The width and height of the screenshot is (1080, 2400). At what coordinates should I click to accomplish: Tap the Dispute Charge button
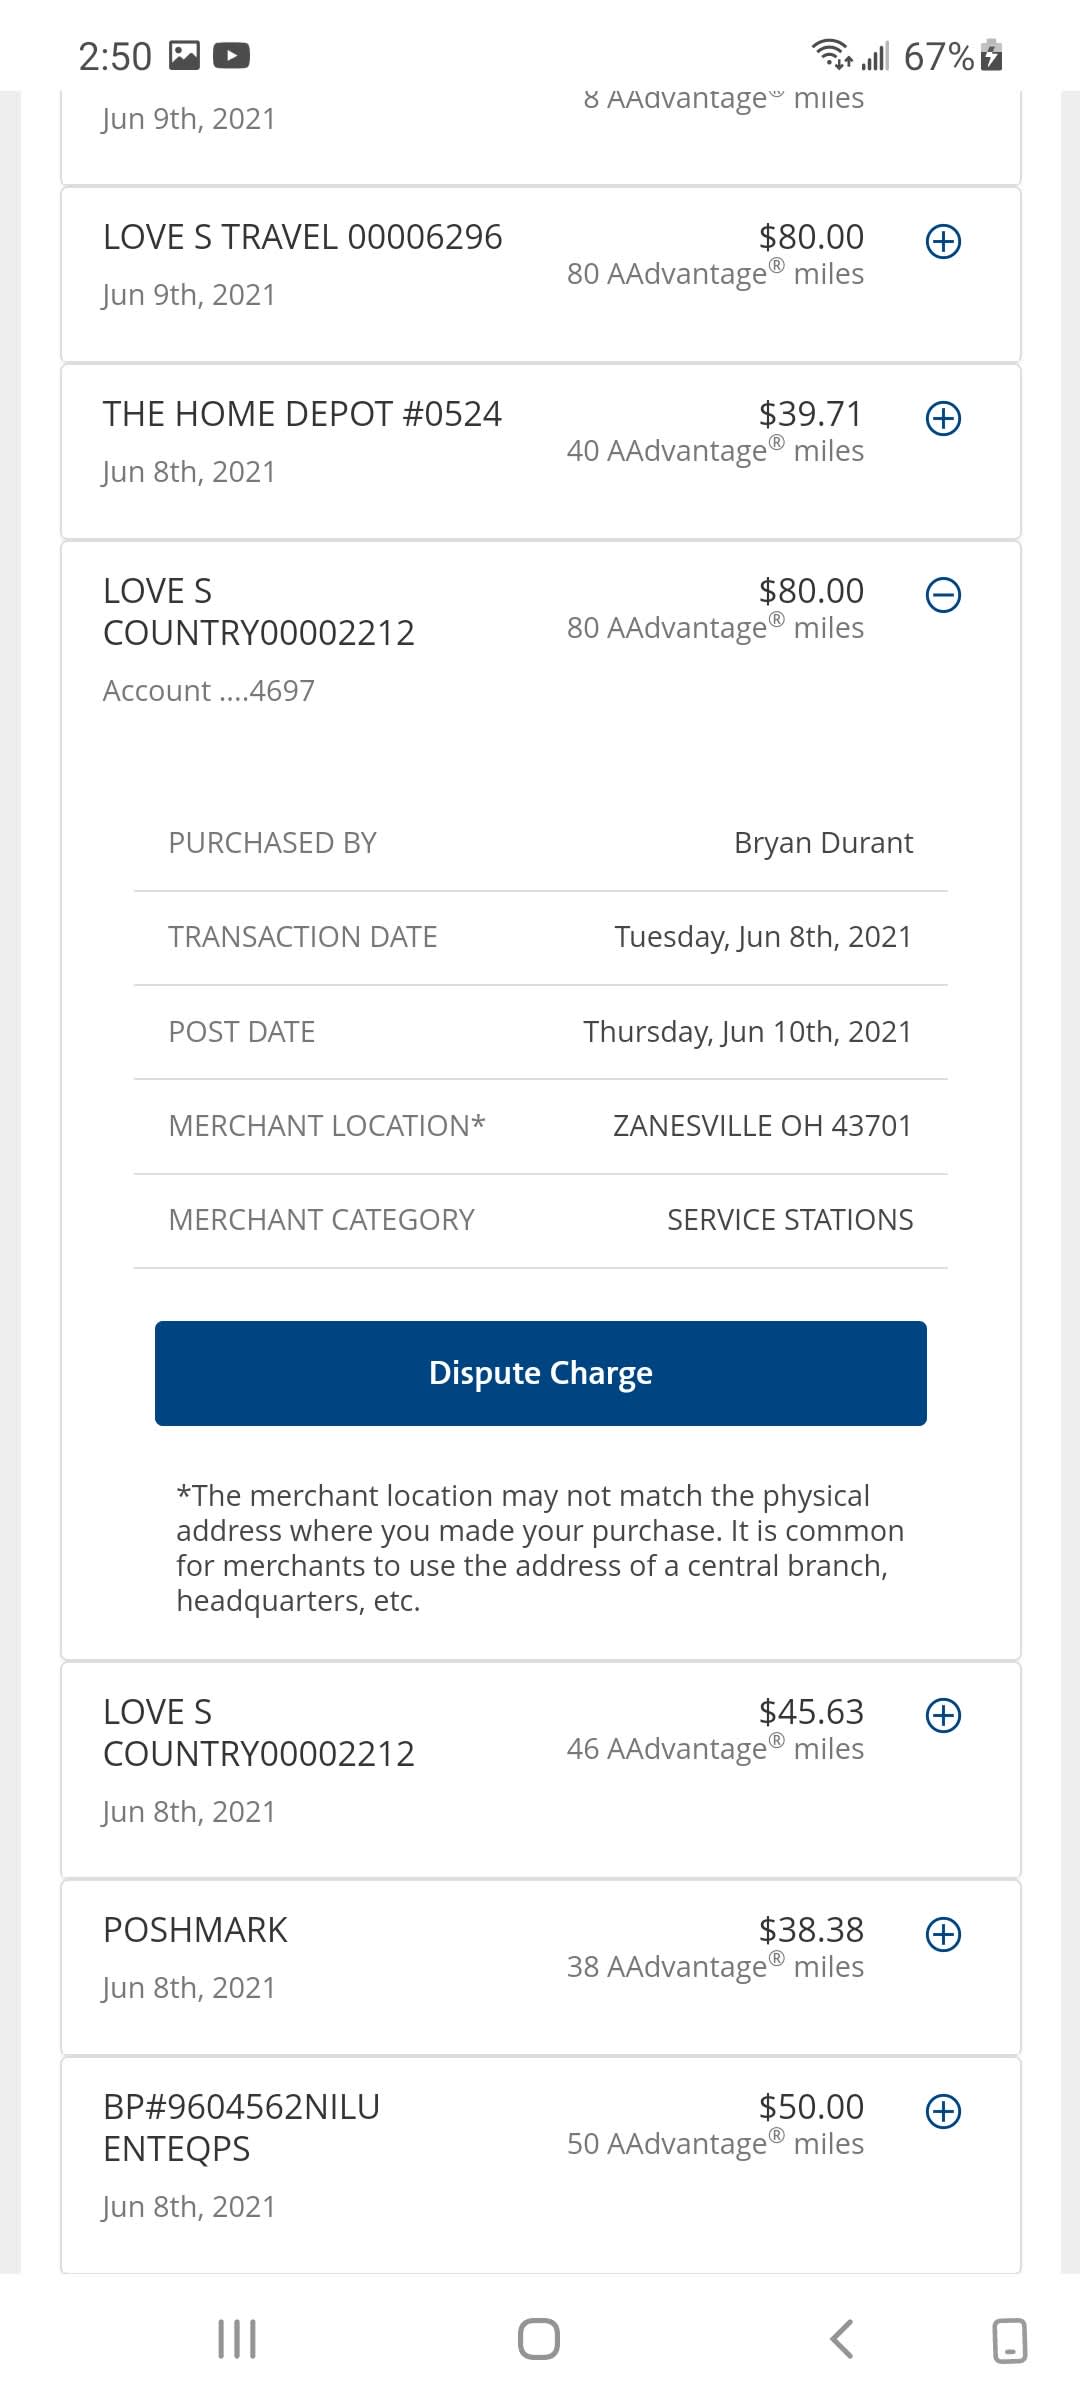click(541, 1373)
